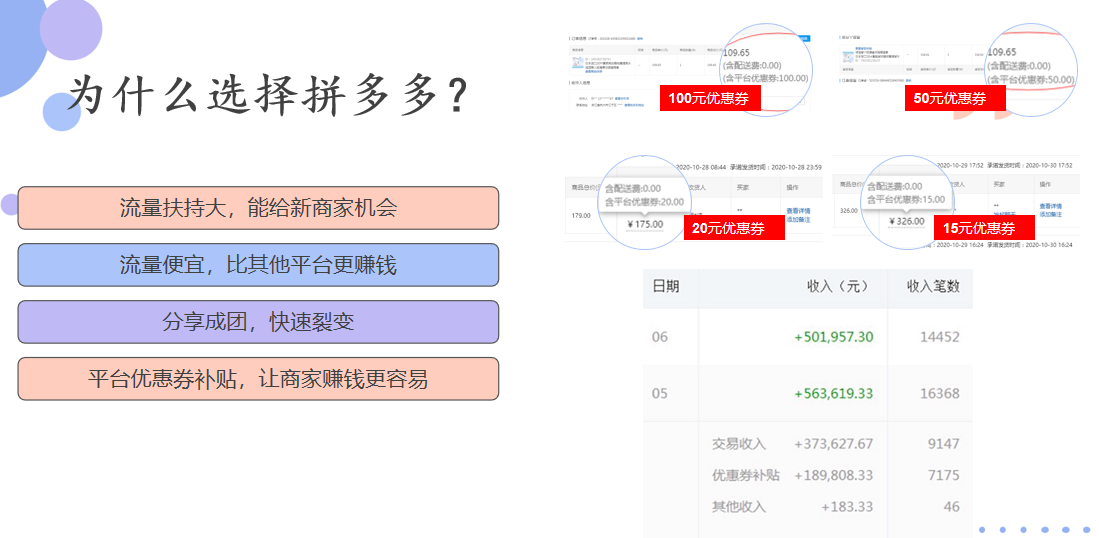Click the count cell 7175
Image resolution: width=1099 pixels, height=538 pixels.
tap(943, 475)
